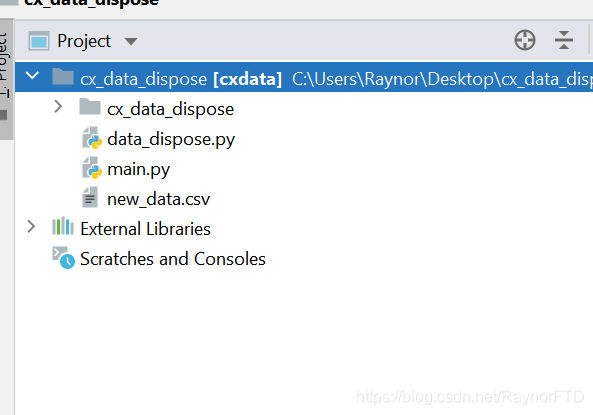This screenshot has width=593, height=415.
Task: Click the root project folder icon
Action: pyautogui.click(x=63, y=77)
